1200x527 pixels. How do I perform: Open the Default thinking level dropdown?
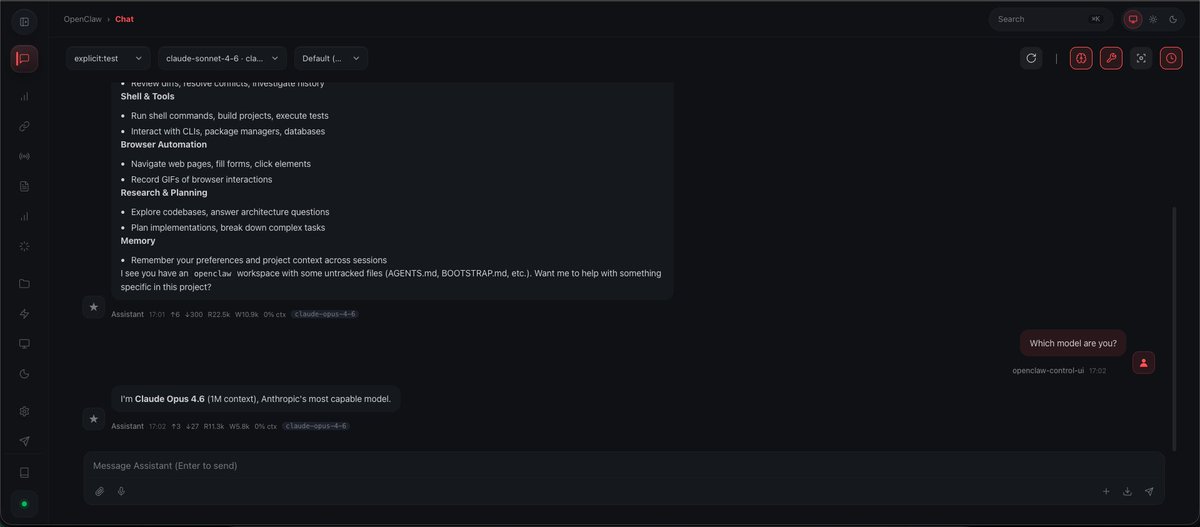tap(331, 58)
